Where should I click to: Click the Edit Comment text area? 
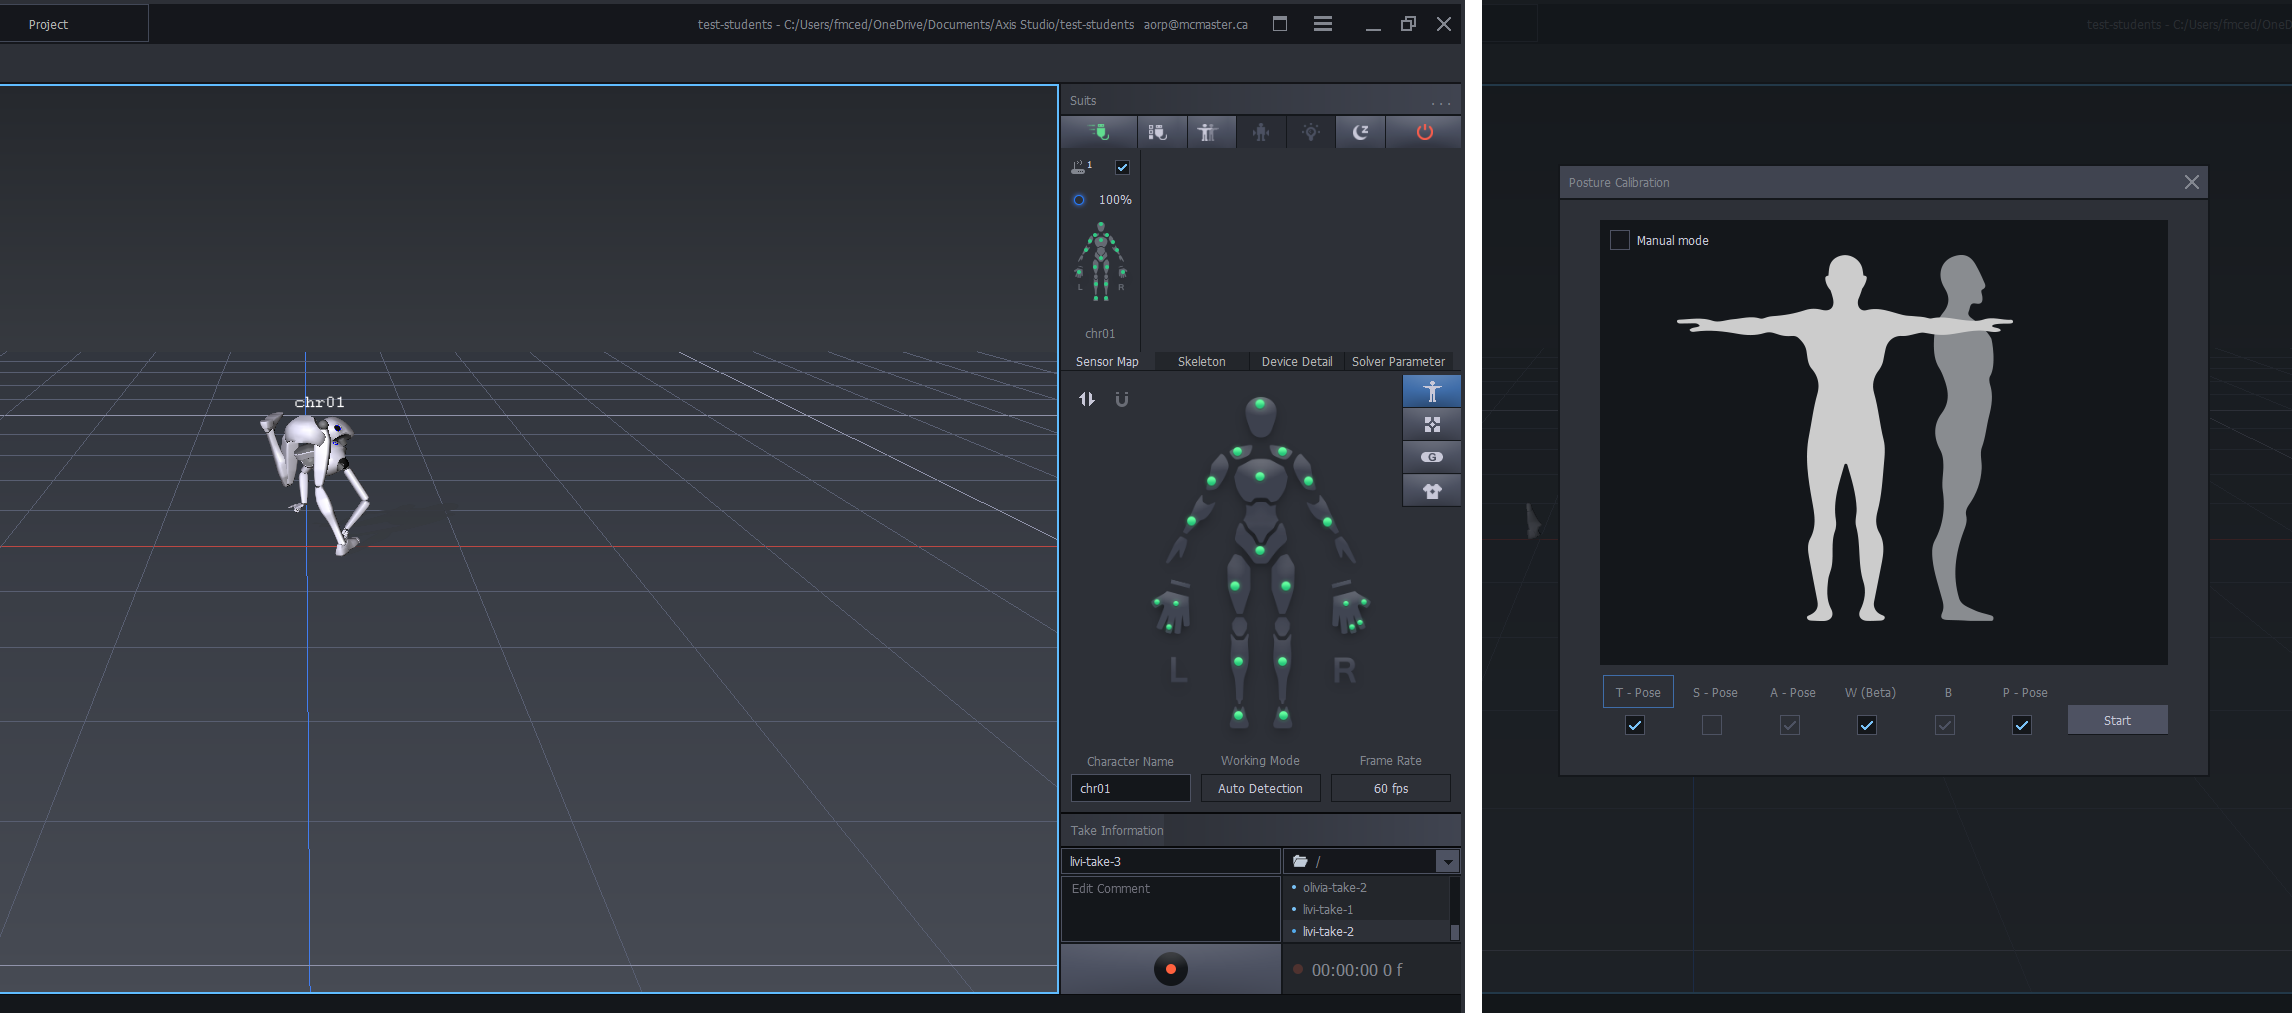click(1170, 909)
